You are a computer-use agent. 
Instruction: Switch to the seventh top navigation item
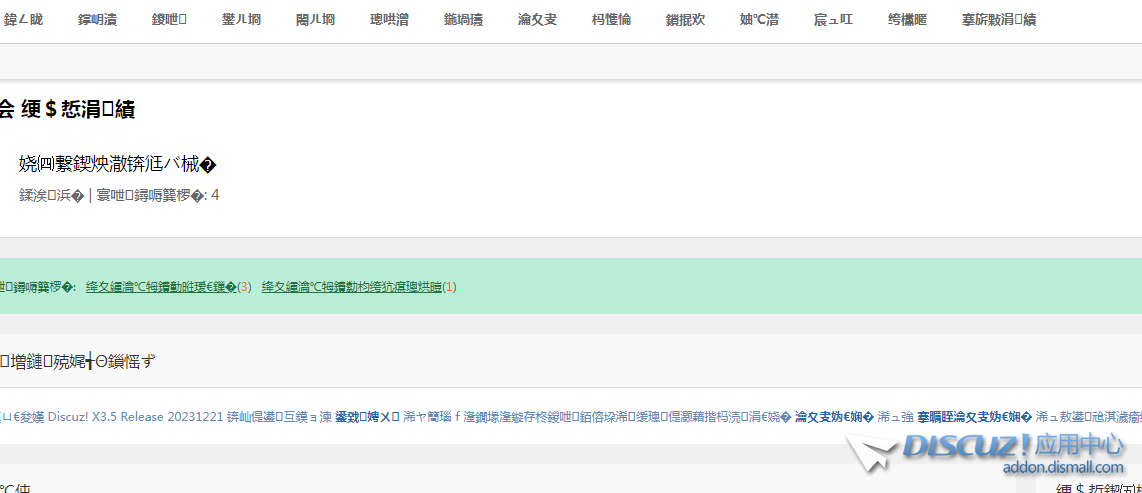[463, 20]
